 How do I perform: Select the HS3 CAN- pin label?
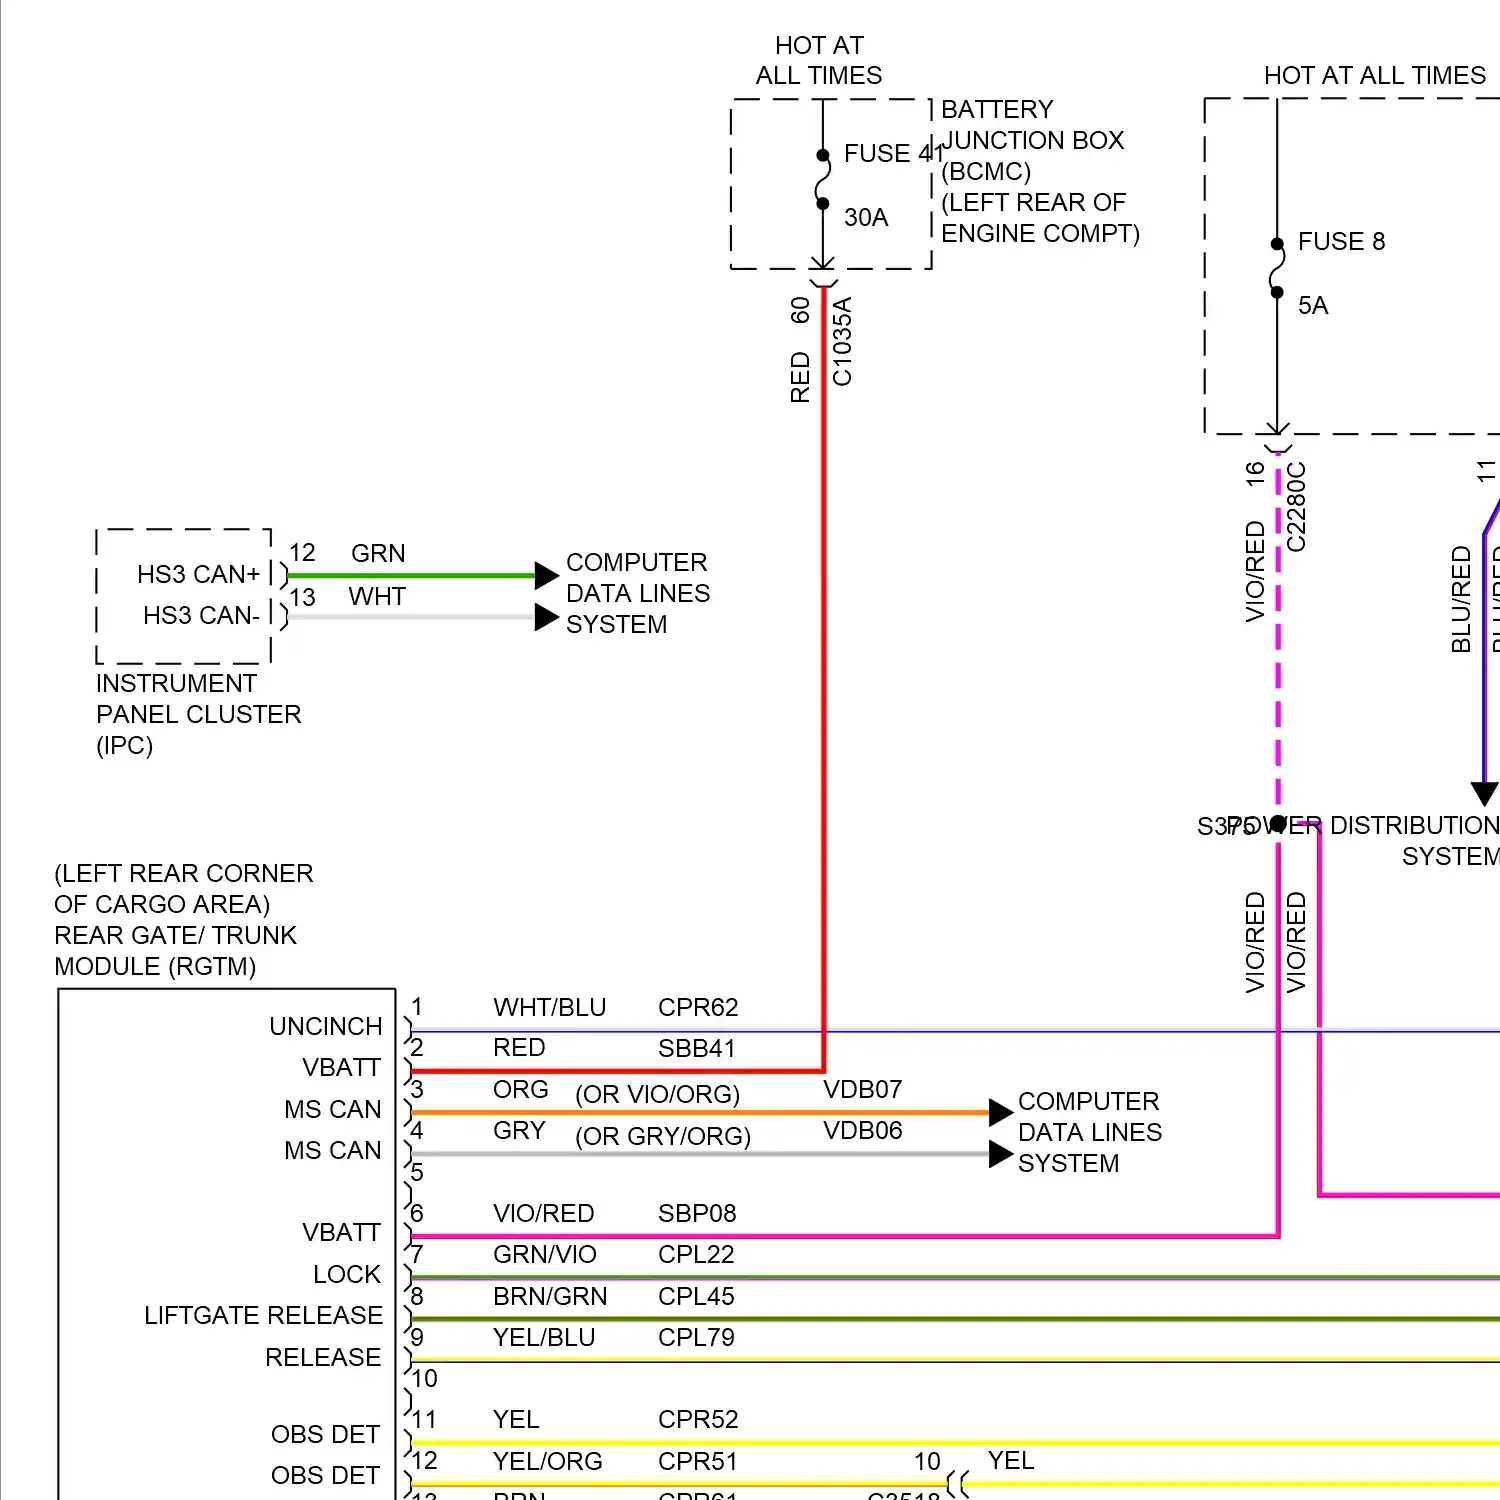(201, 615)
